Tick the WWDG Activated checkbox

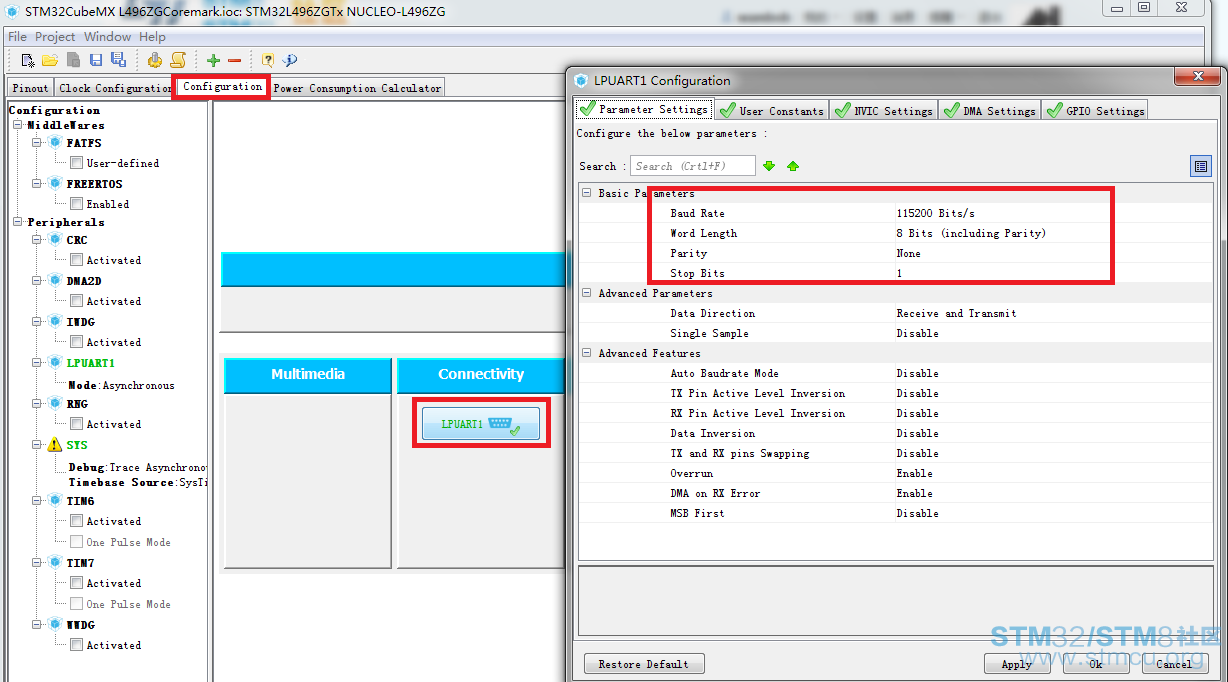76,645
